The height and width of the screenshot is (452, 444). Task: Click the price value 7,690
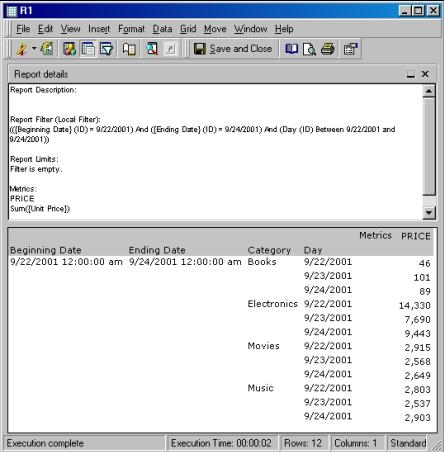[x=418, y=320]
